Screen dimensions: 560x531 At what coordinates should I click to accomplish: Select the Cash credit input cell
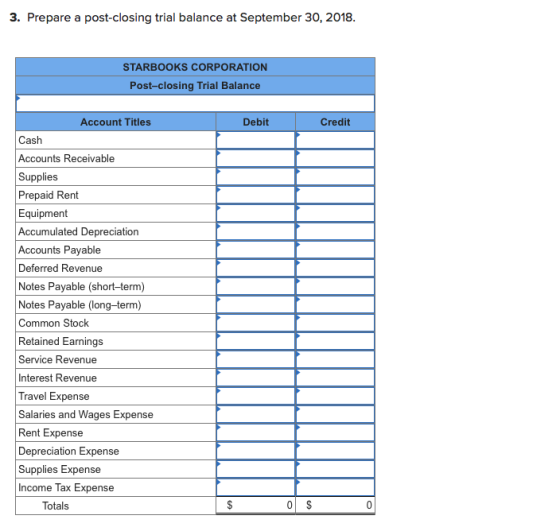335,140
